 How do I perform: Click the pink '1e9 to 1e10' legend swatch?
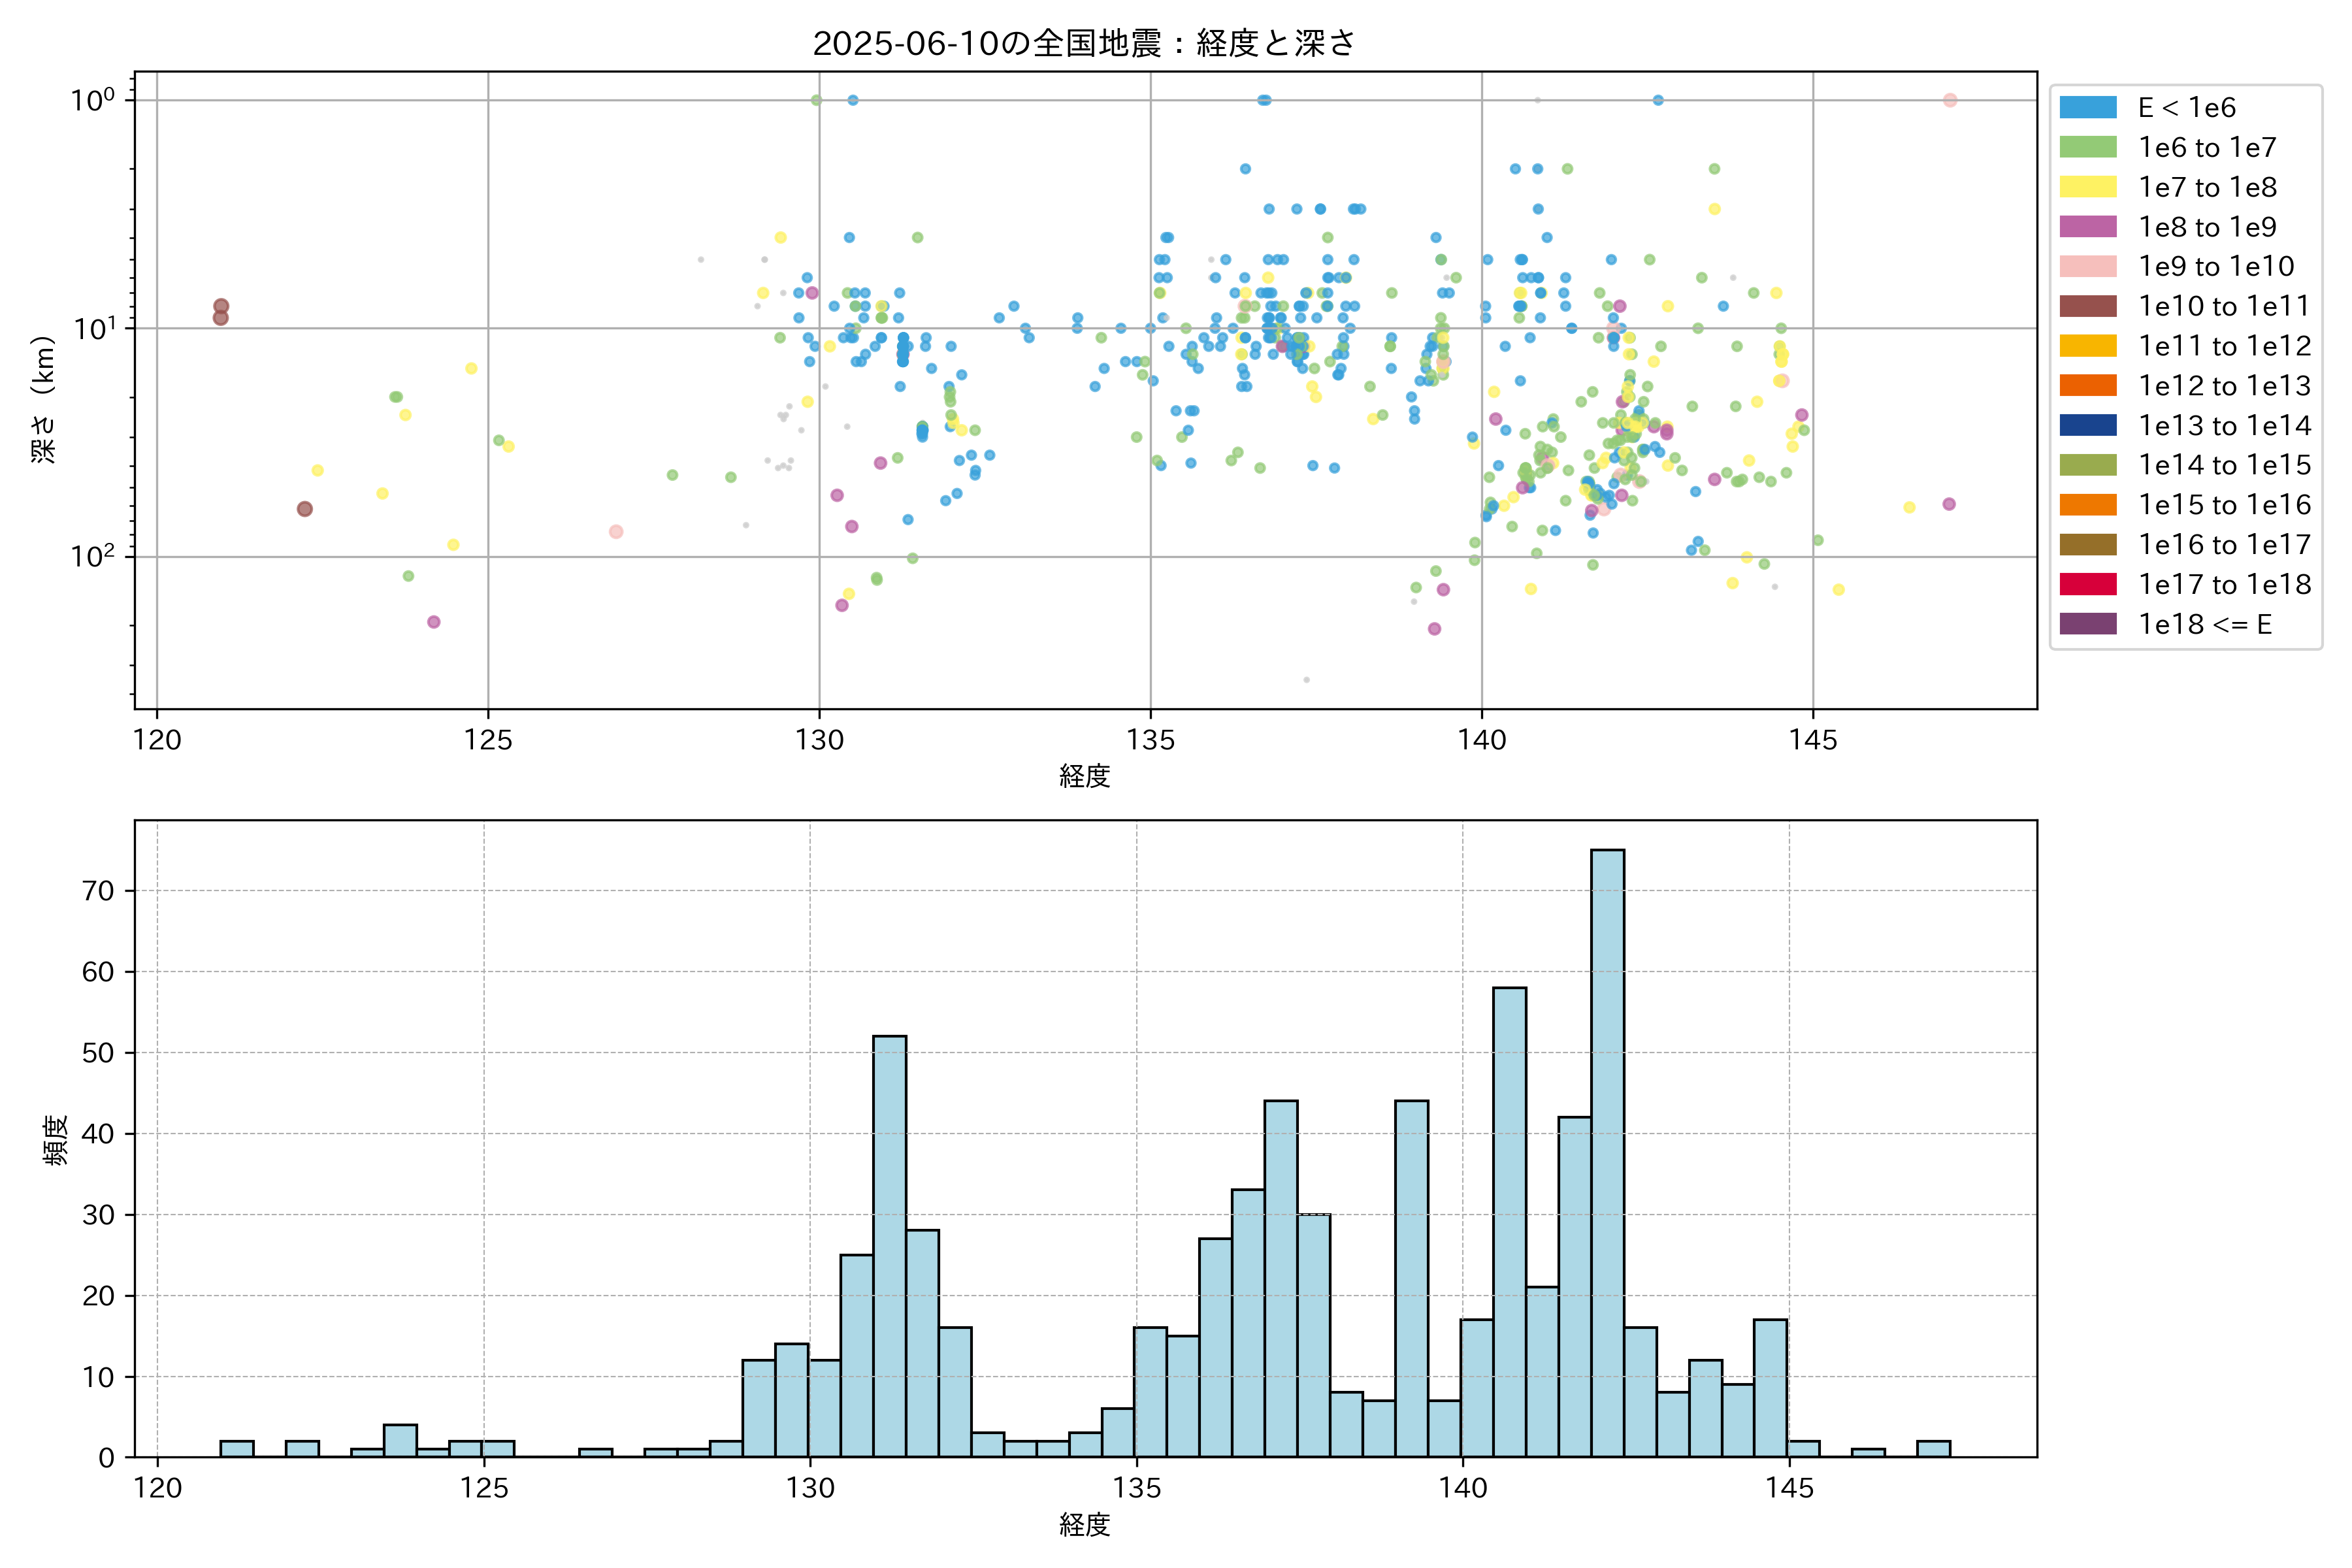coord(2088,267)
